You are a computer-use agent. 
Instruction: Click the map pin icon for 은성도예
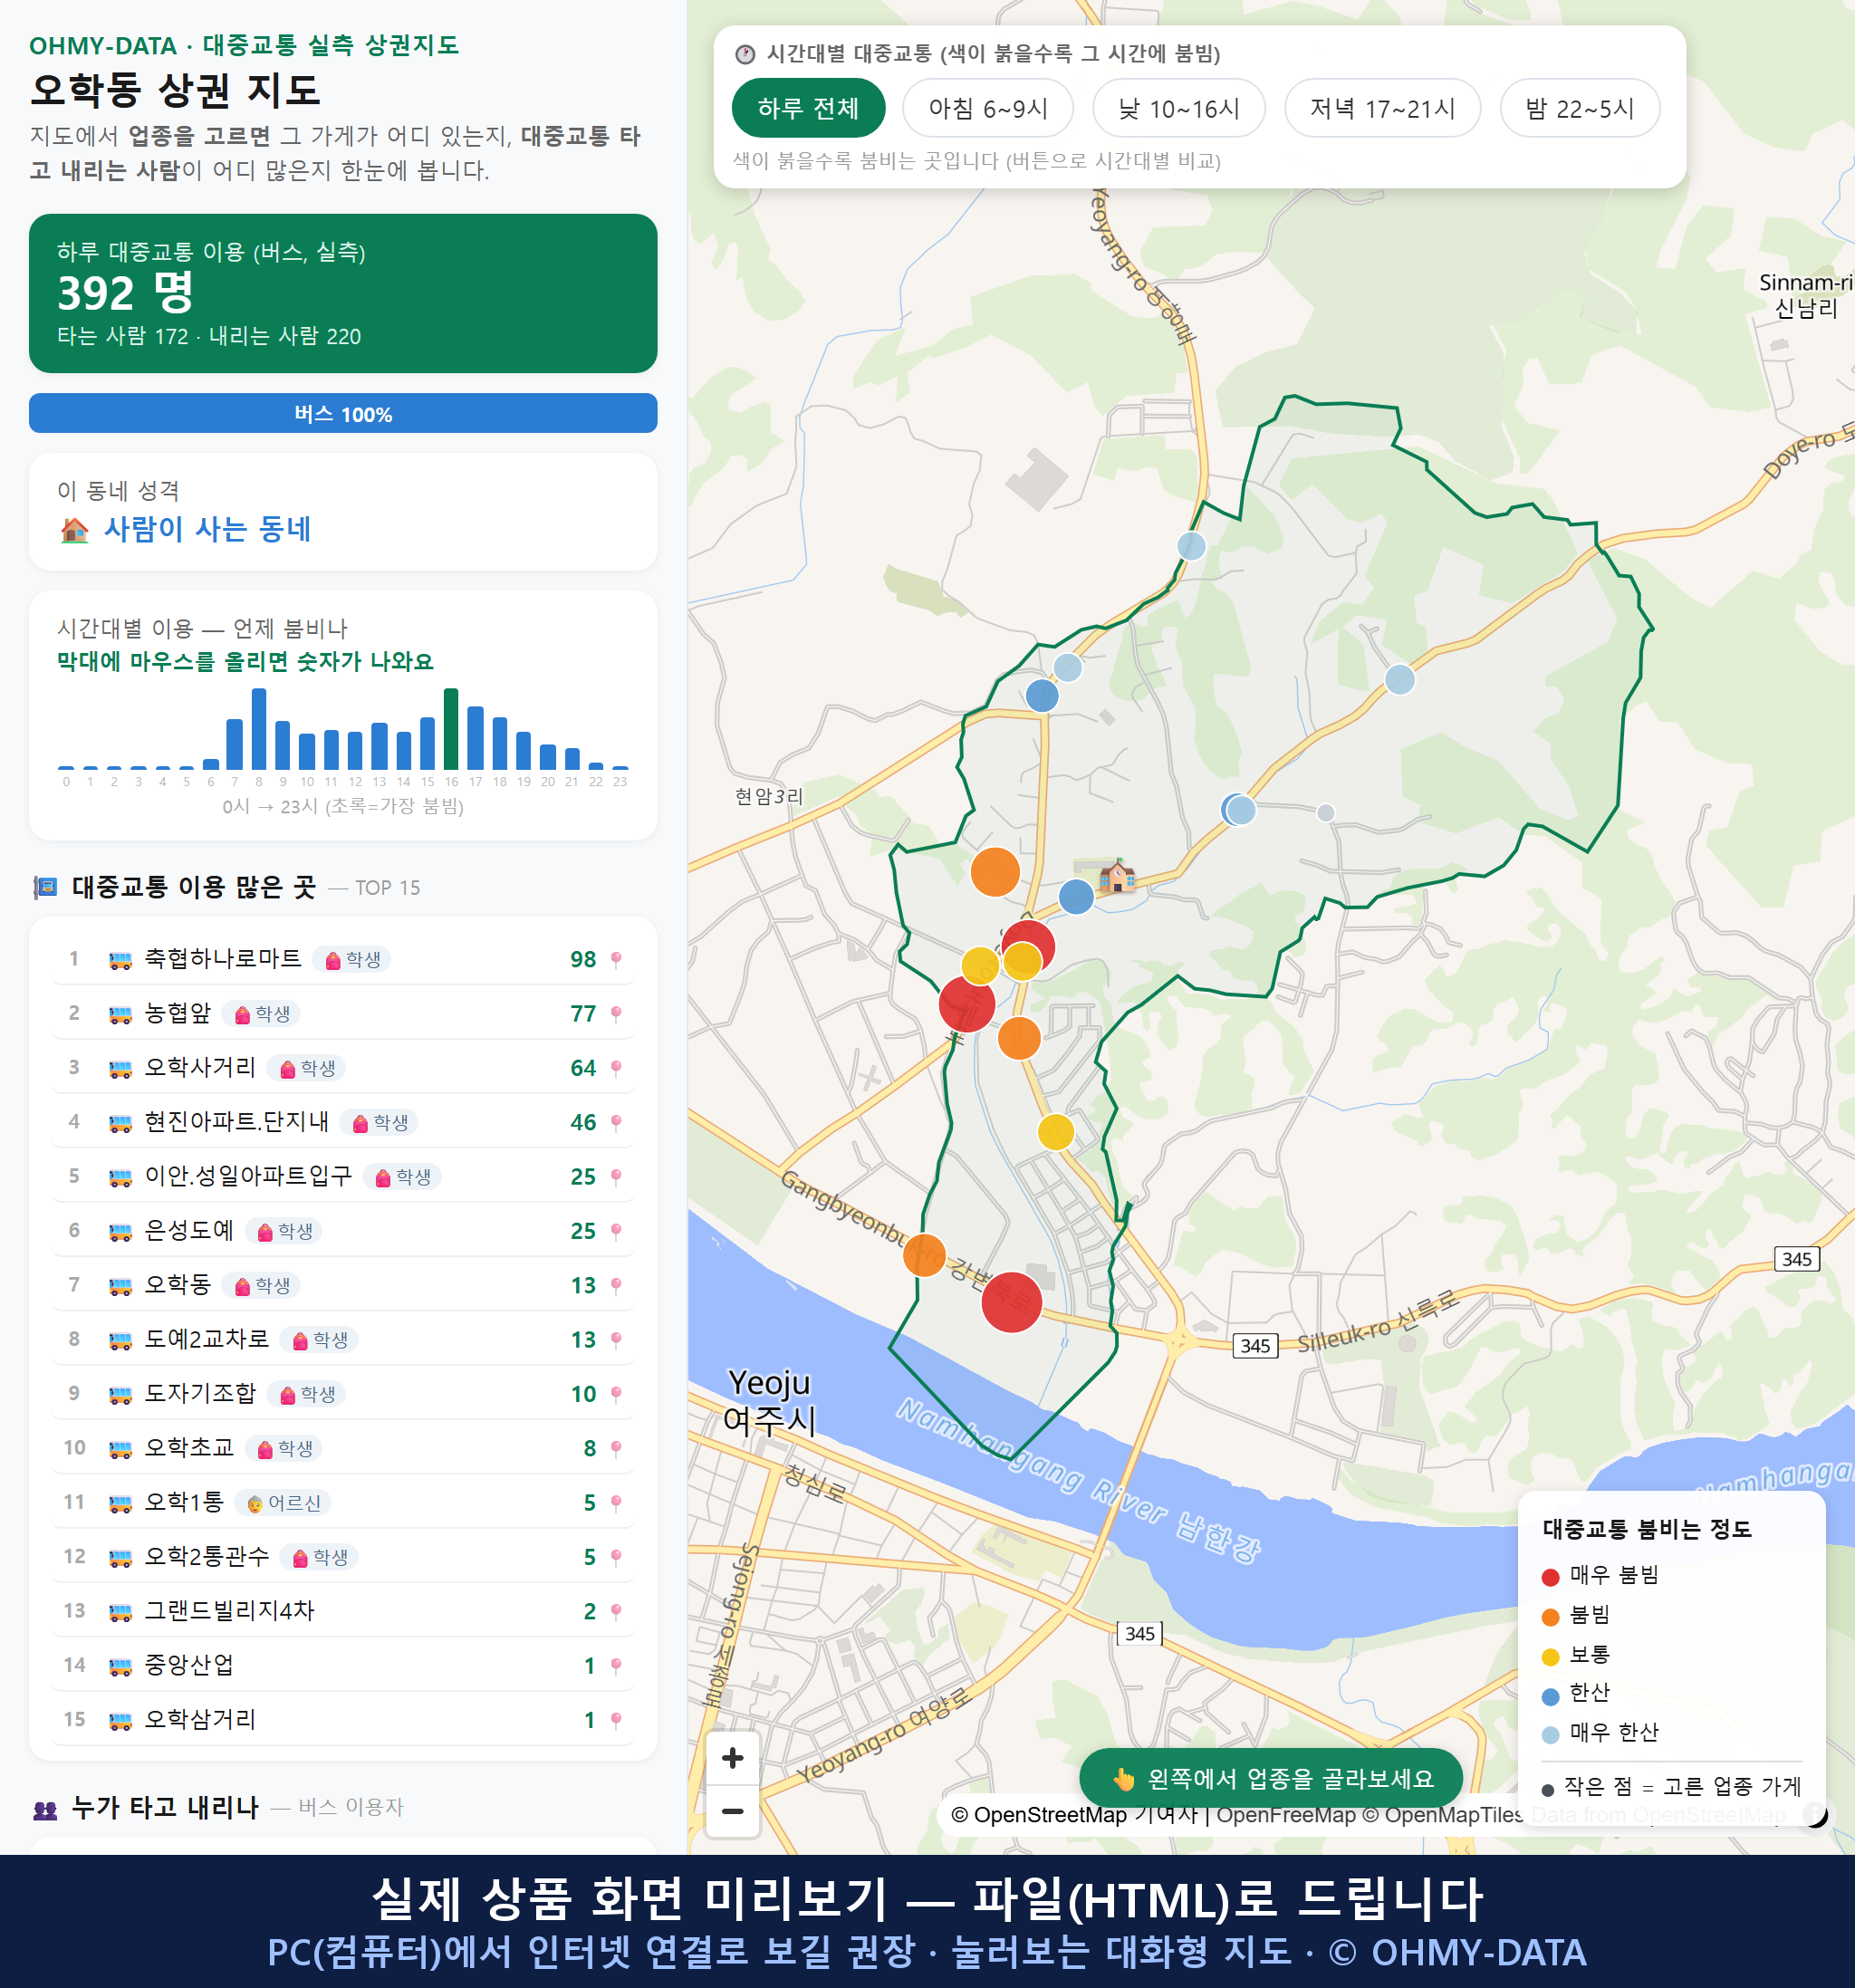point(616,1231)
